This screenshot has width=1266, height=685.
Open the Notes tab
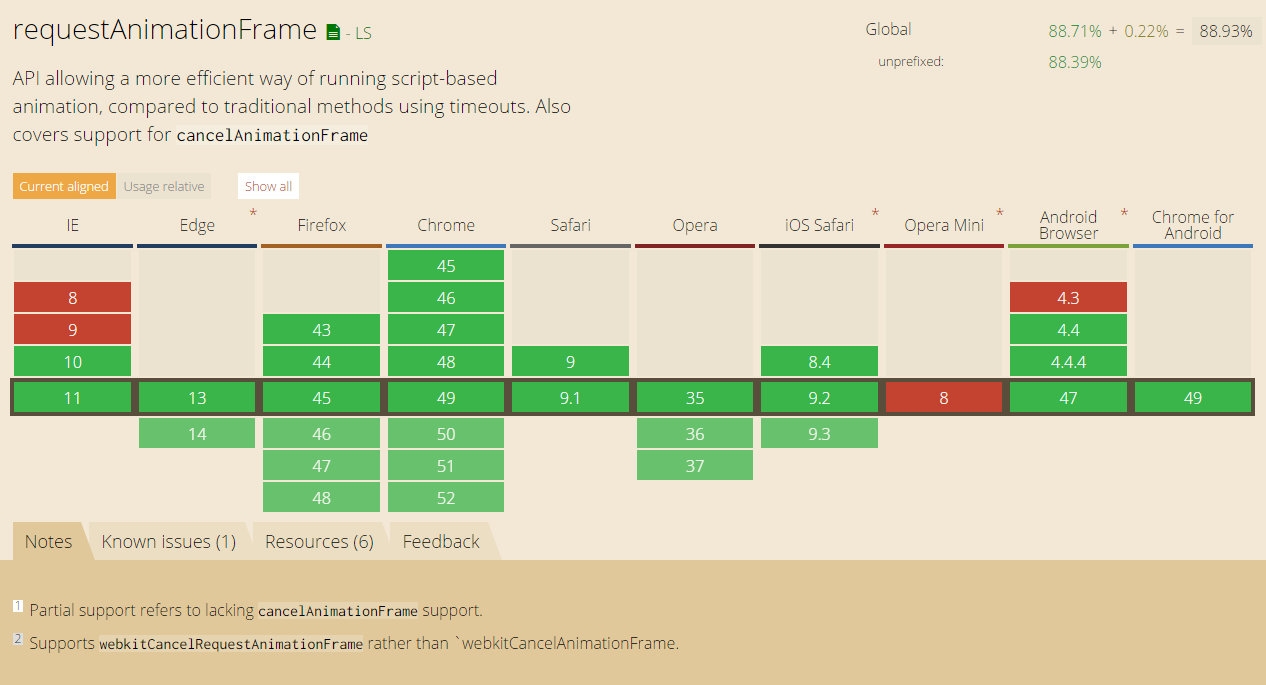[x=49, y=541]
